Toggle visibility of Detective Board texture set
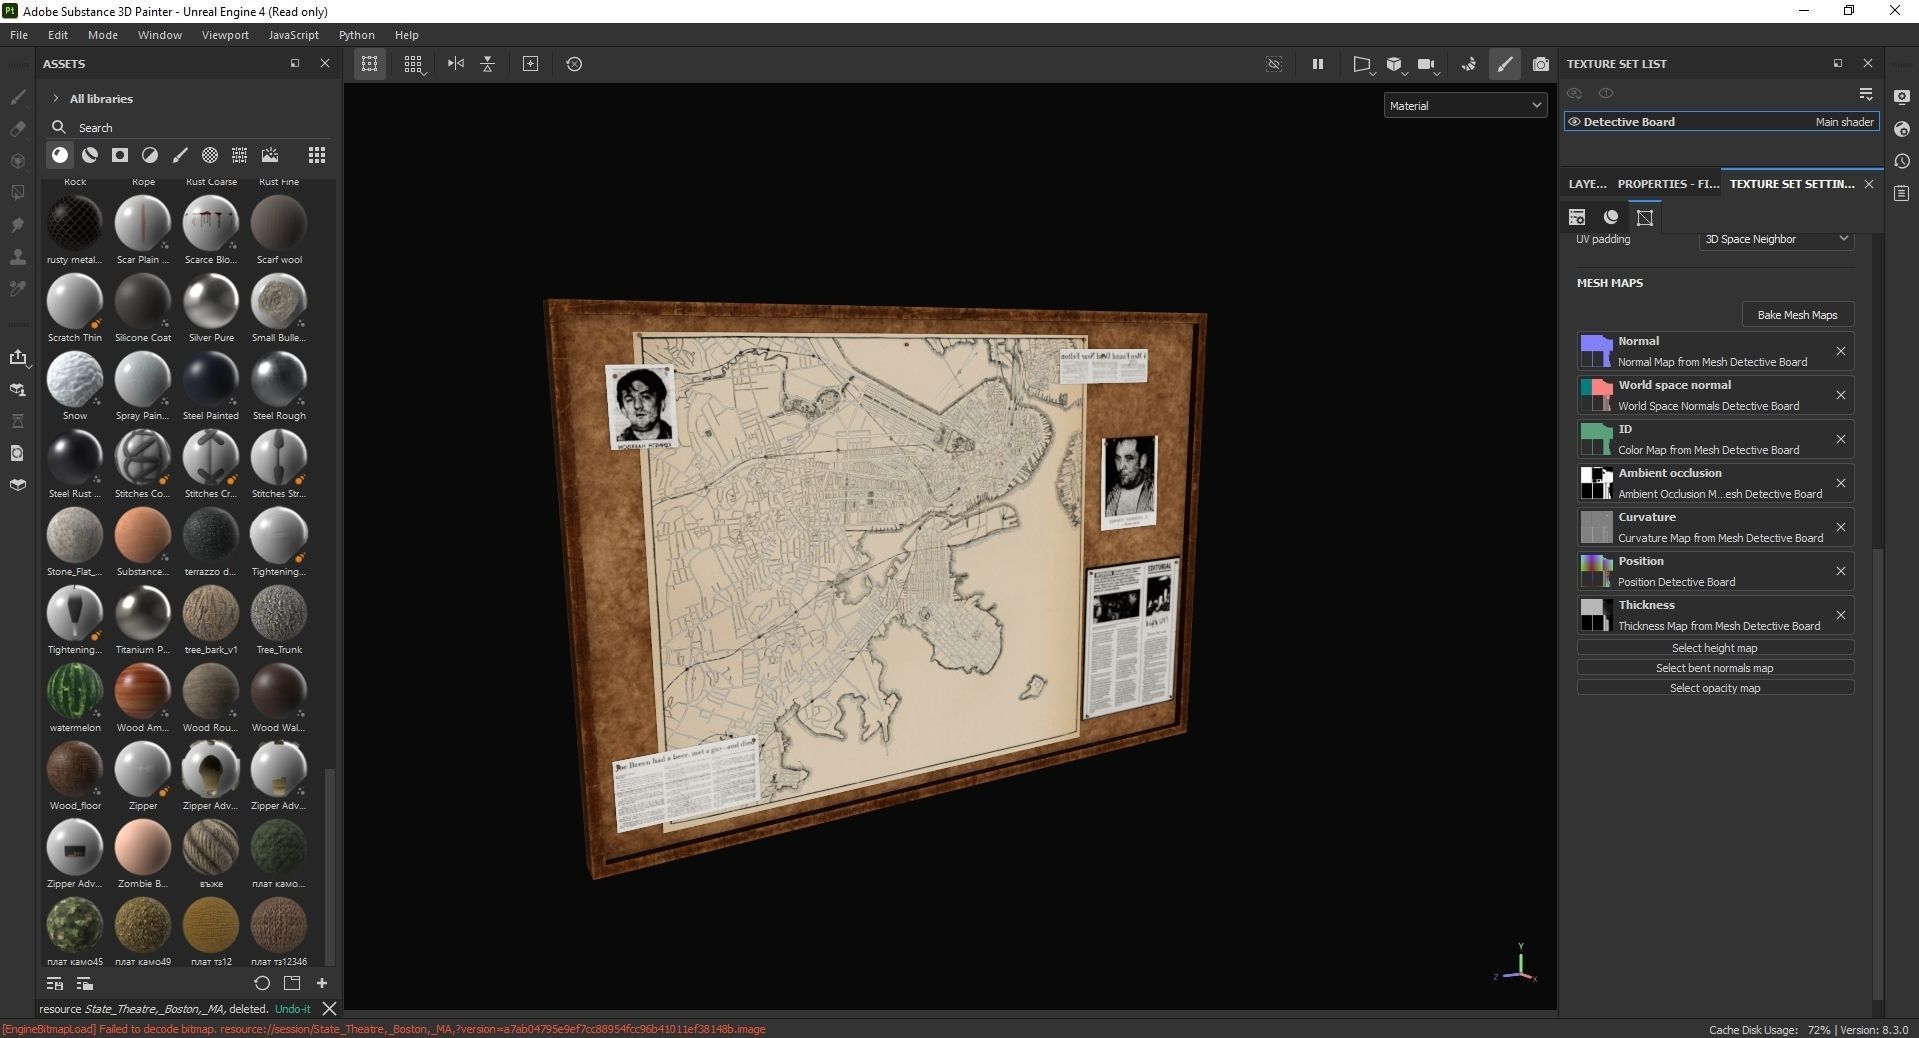The width and height of the screenshot is (1919, 1038). point(1575,122)
